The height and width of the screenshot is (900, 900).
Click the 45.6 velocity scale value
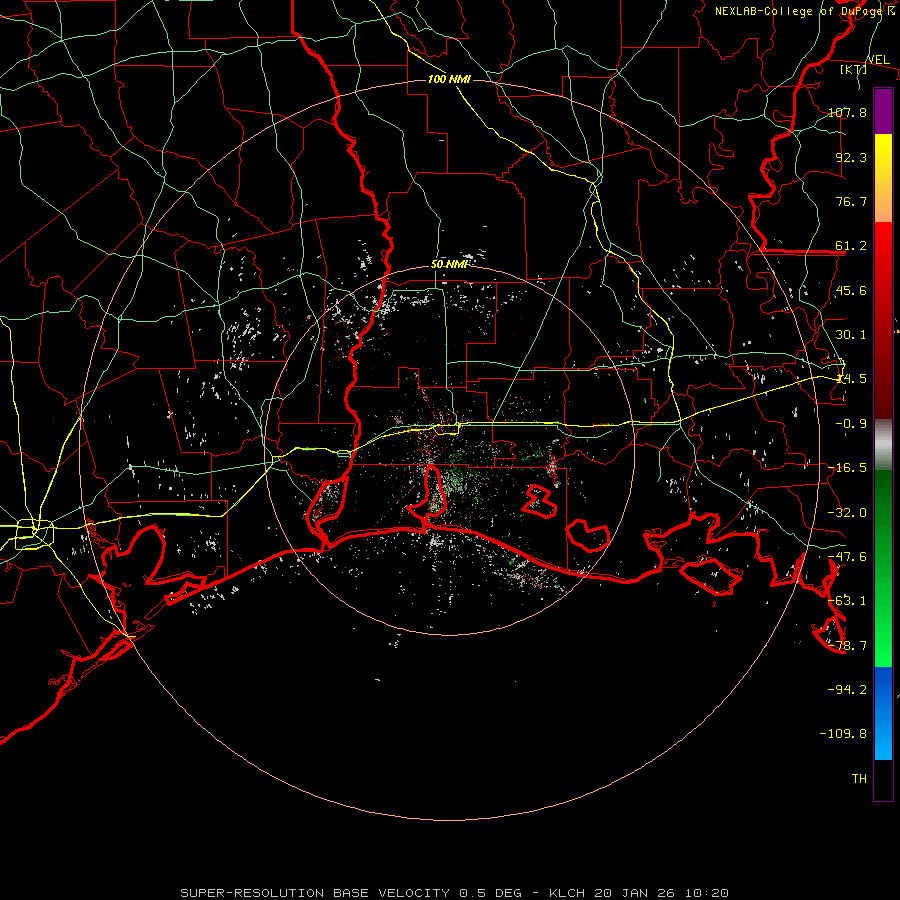[x=851, y=290]
